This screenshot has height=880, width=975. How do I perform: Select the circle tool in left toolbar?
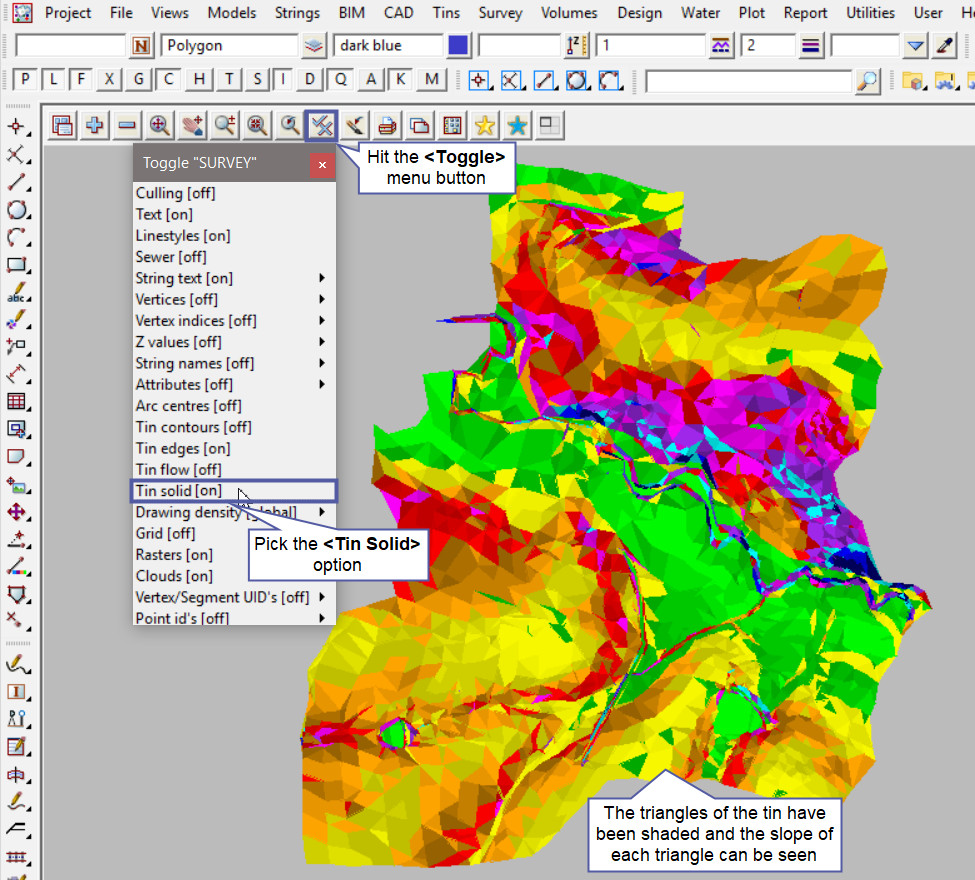(x=17, y=210)
